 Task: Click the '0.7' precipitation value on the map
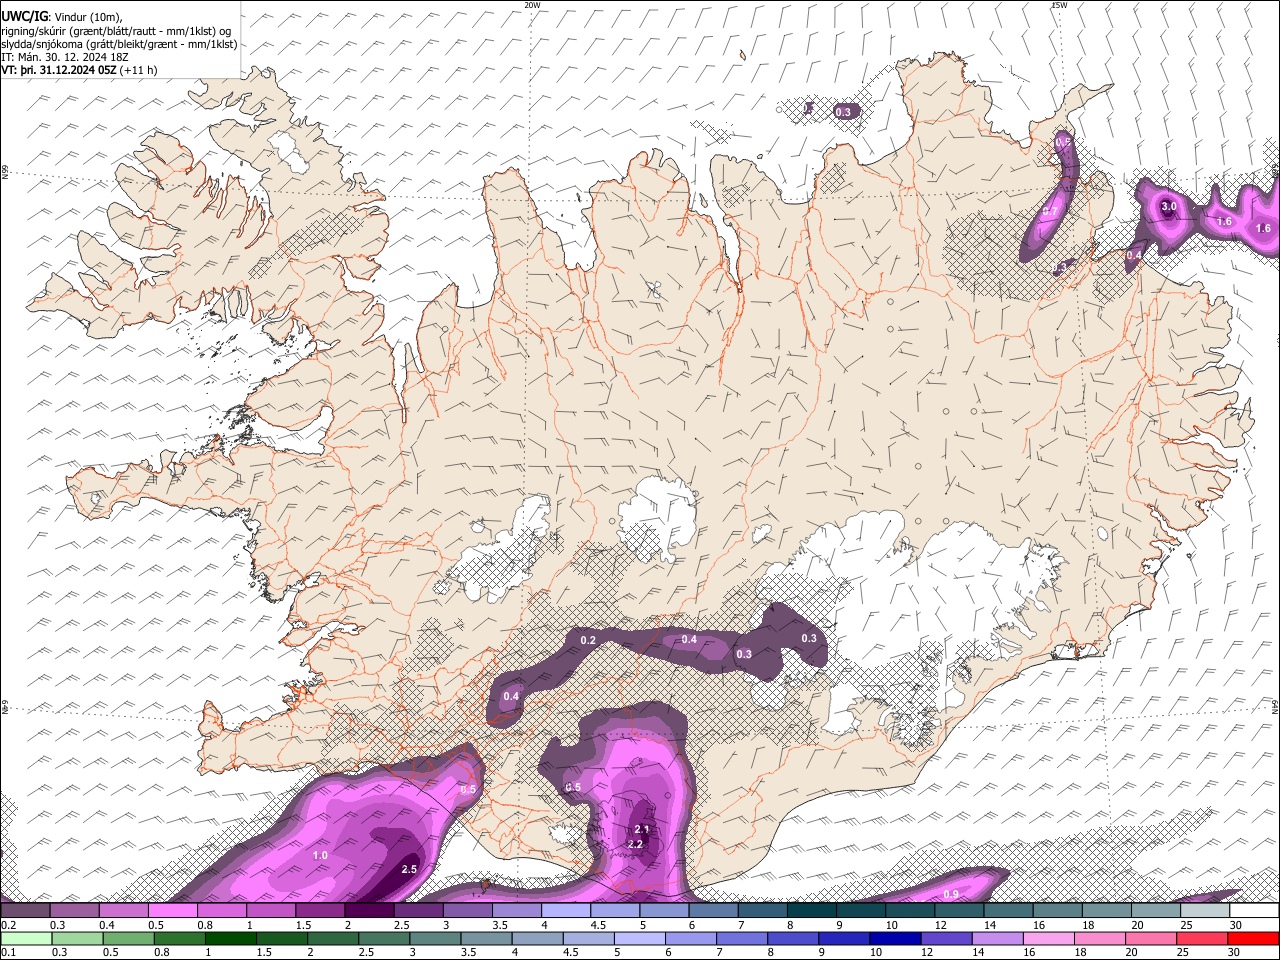point(1050,211)
